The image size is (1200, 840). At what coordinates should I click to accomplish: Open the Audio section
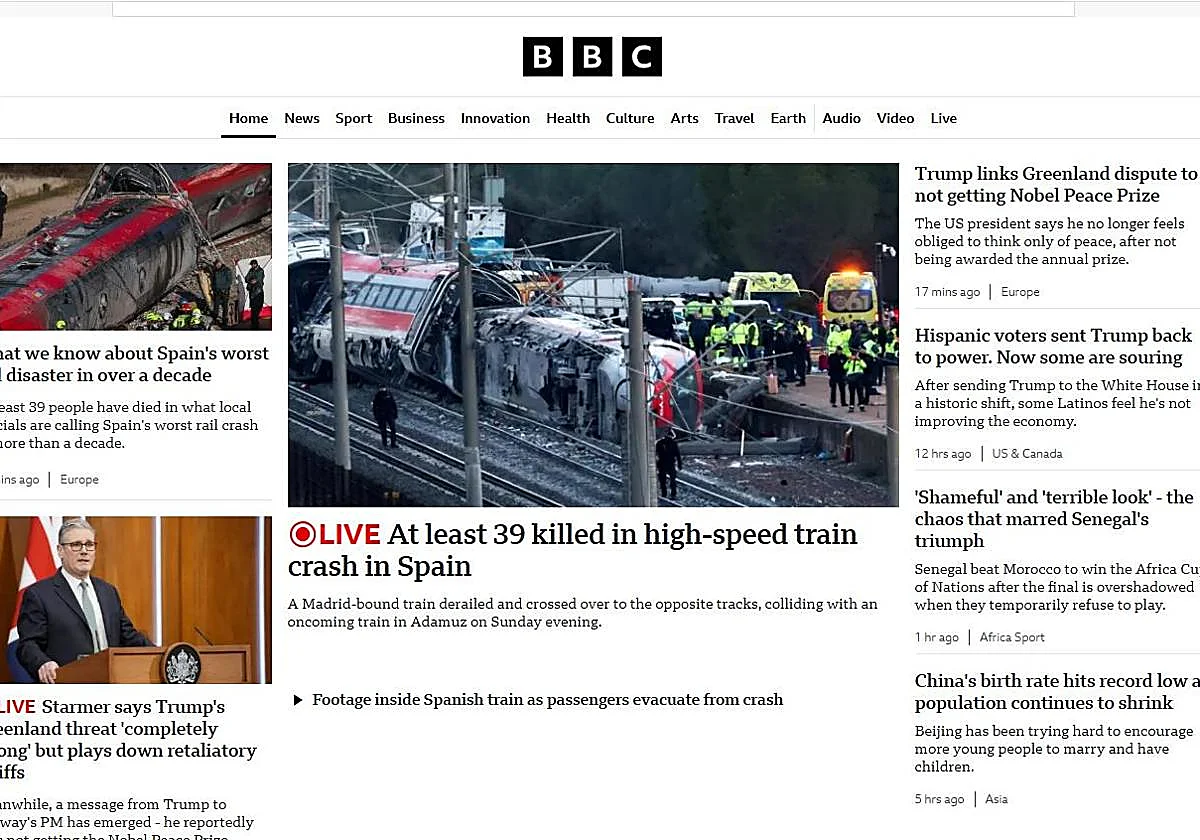841,118
